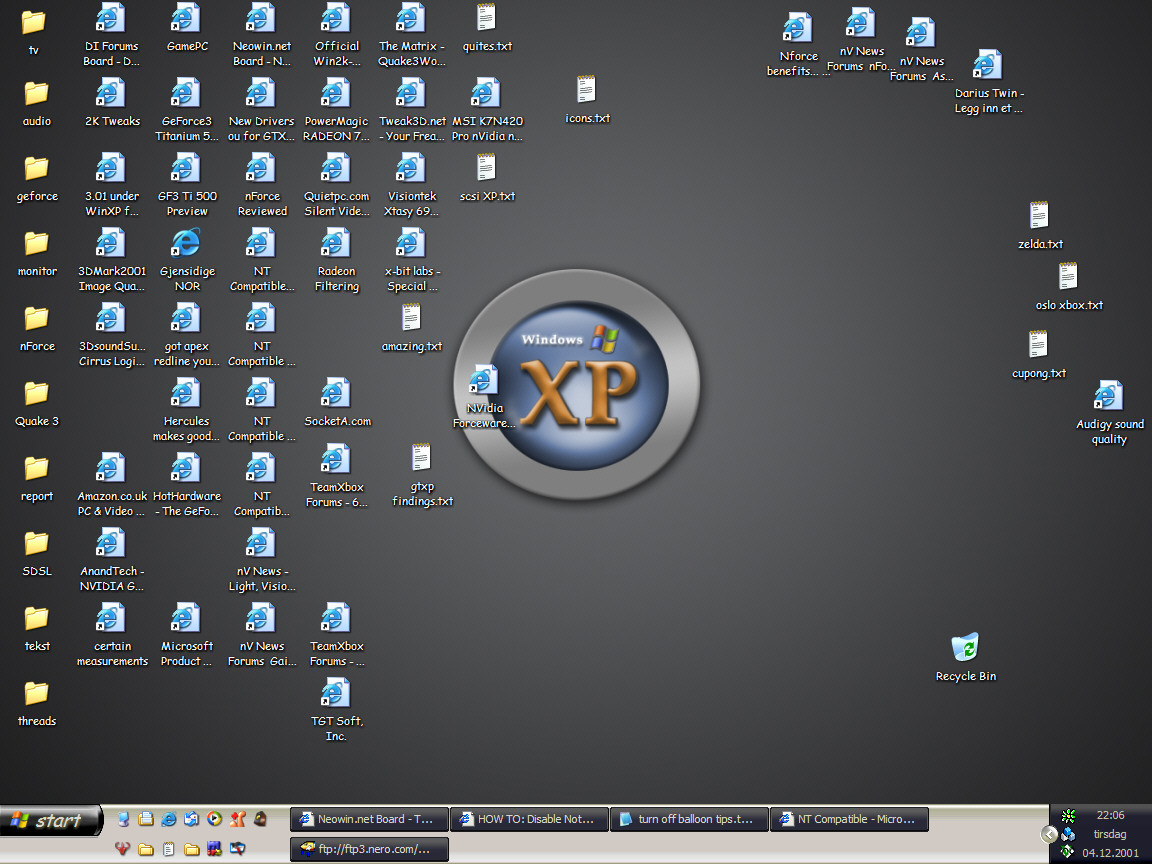Viewport: 1152px width, 864px height.
Task: Select the Tweak3D.net shortcut
Action: pyautogui.click(x=411, y=110)
